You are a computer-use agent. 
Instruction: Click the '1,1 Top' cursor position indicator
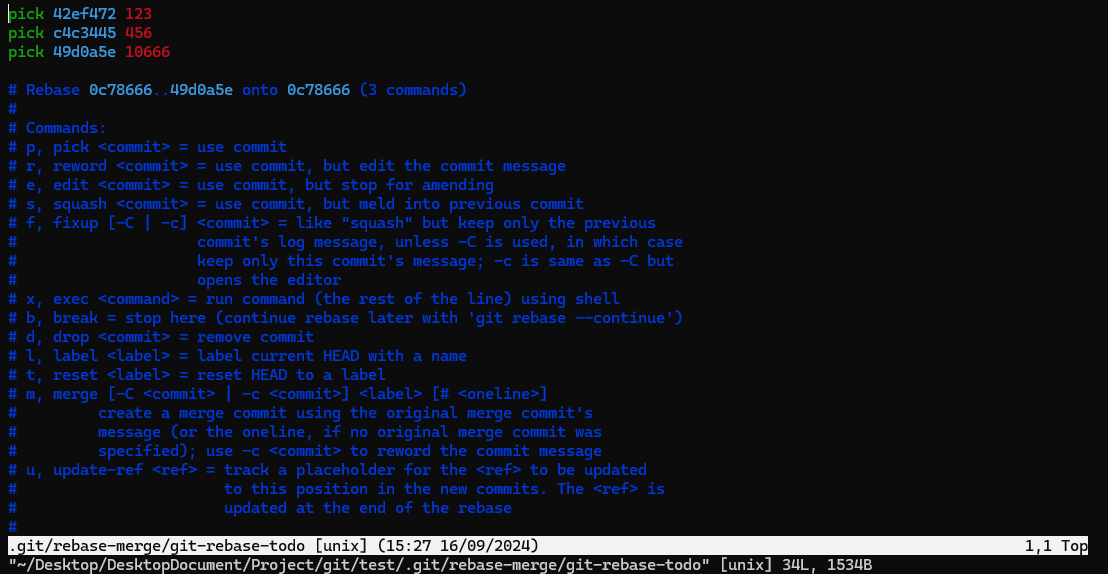pyautogui.click(x=1056, y=546)
